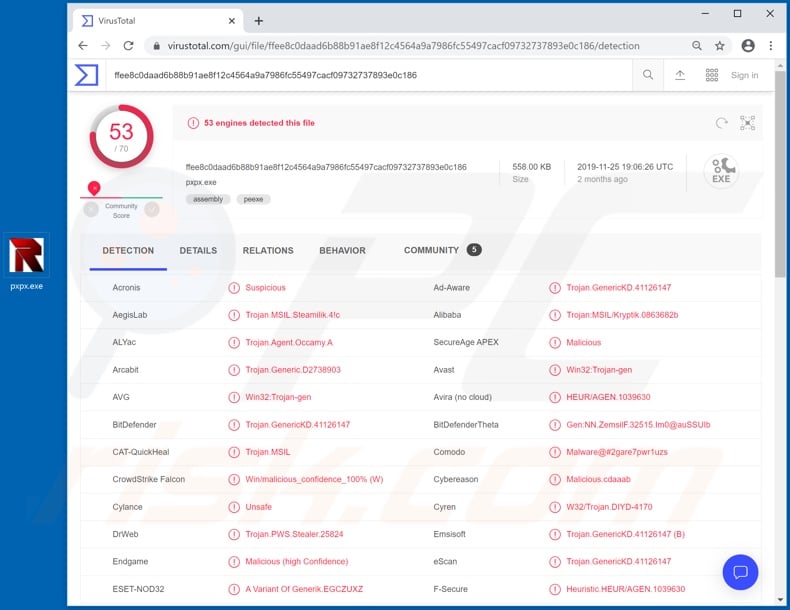Click the 'Trojan.MSIL.Steamilik.4!c' AegisLab result
Screen dimensions: 790x610
[292, 315]
